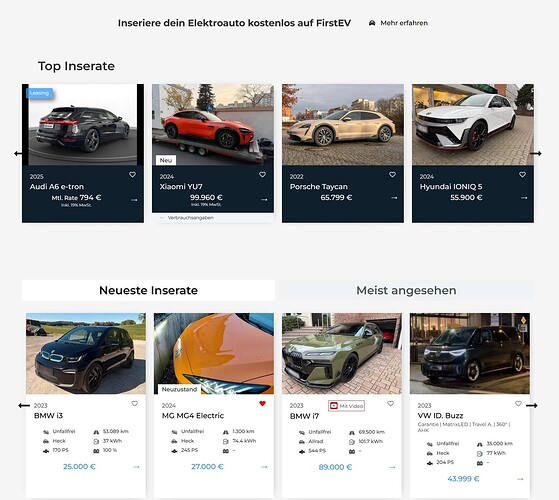Open the MG MG4 Electric photo

[x=214, y=354]
